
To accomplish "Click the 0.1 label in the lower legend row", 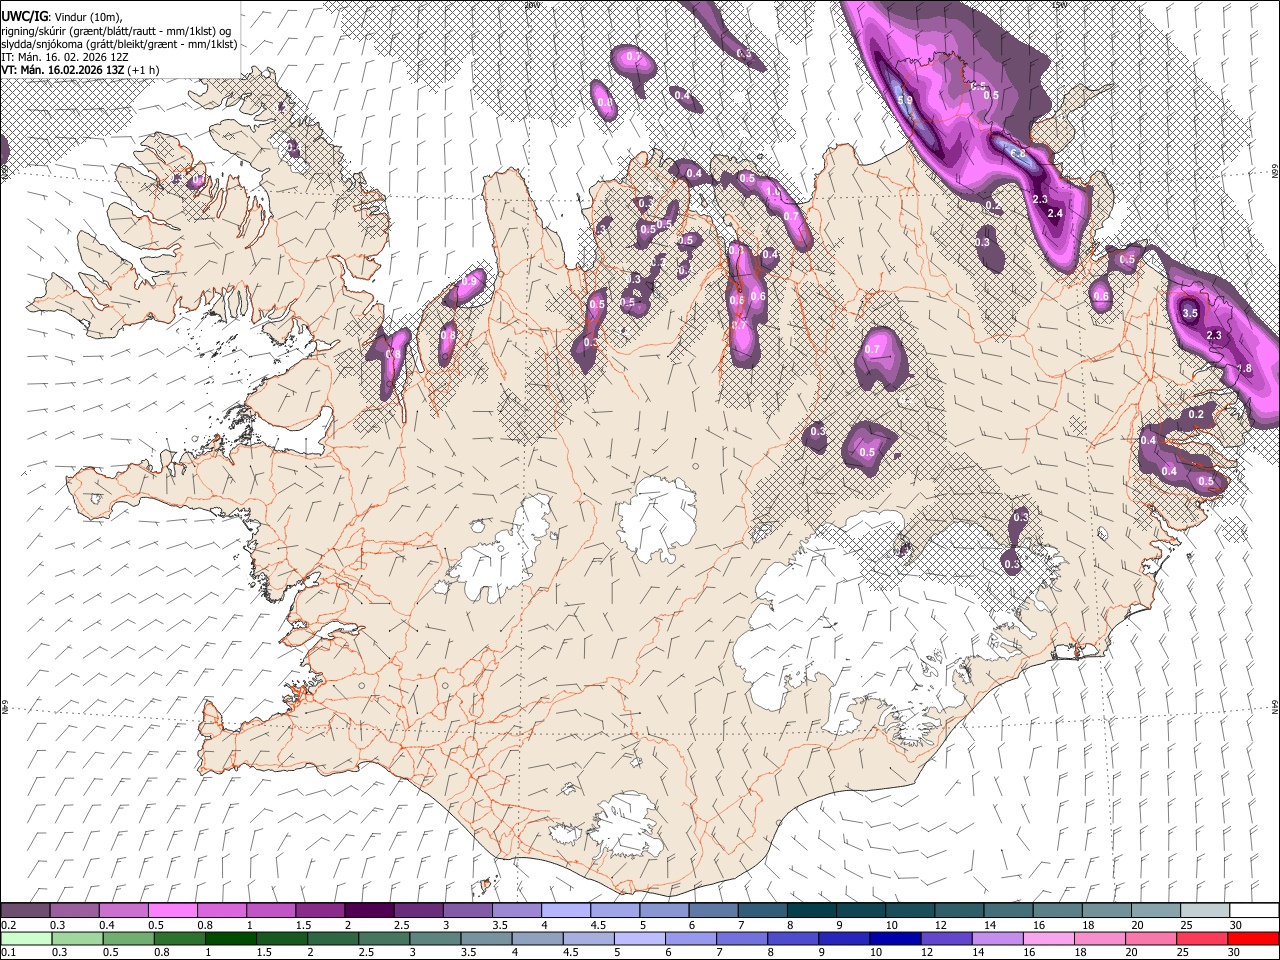I will point(8,952).
